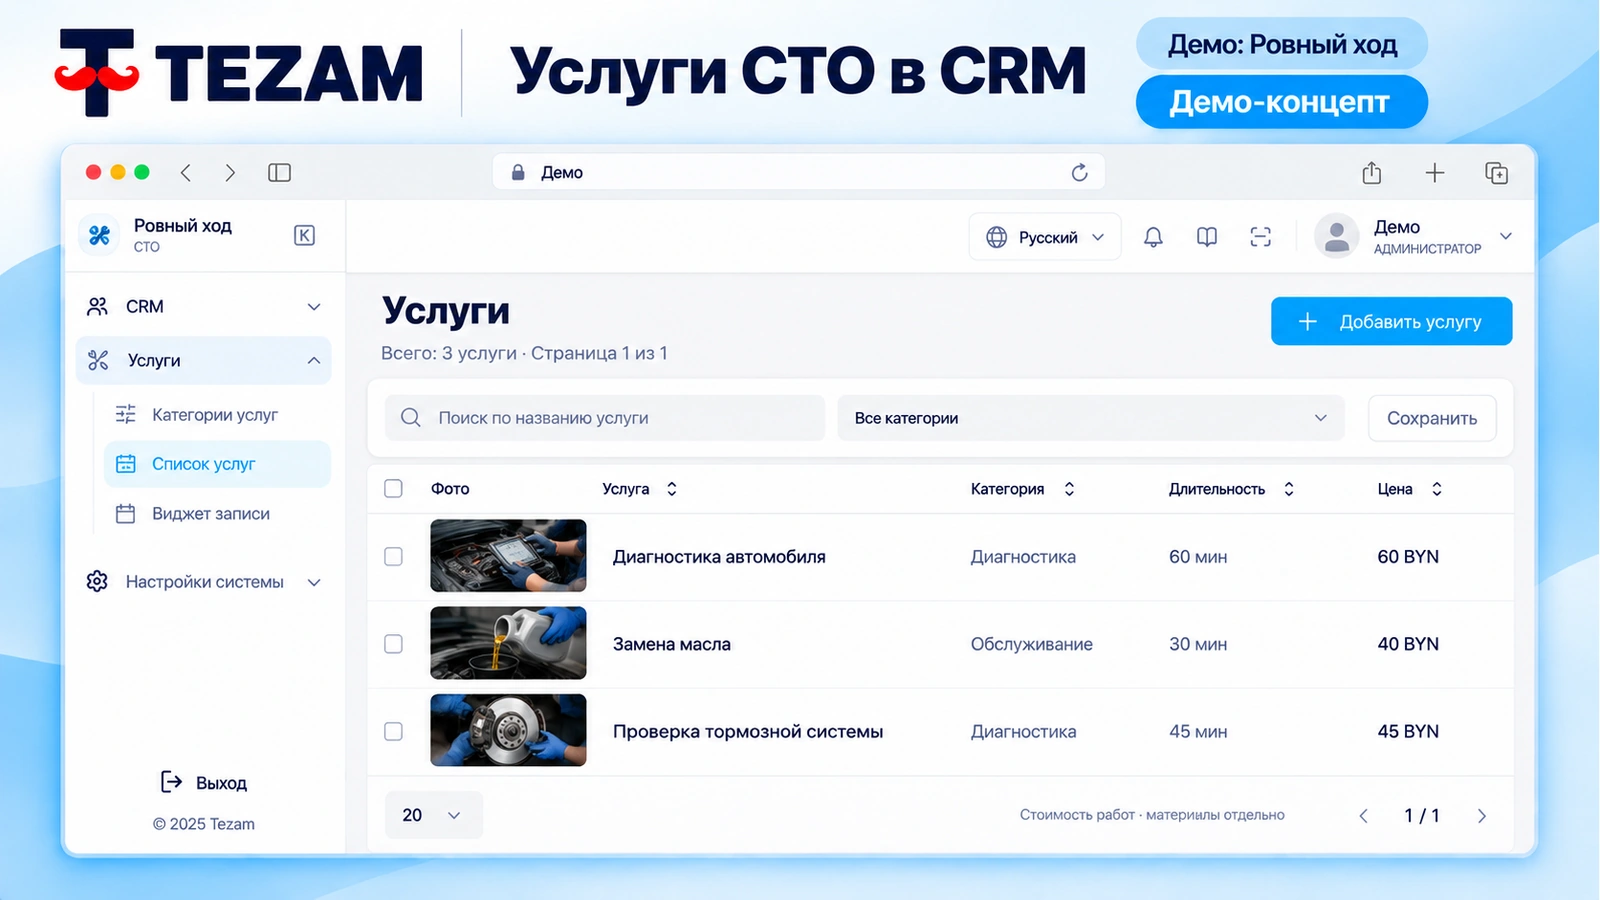Click the Диагностика автомобиля service name
The height and width of the screenshot is (900, 1600).
pos(719,557)
